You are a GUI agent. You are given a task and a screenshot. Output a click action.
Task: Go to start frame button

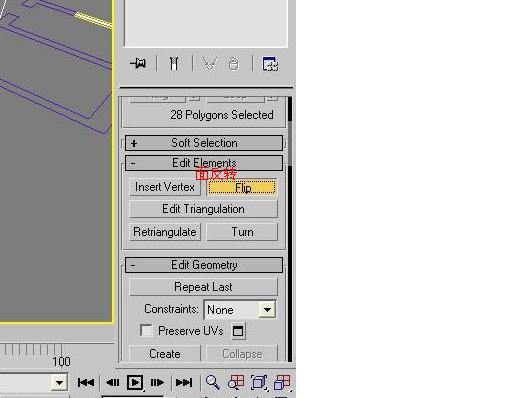(86, 382)
